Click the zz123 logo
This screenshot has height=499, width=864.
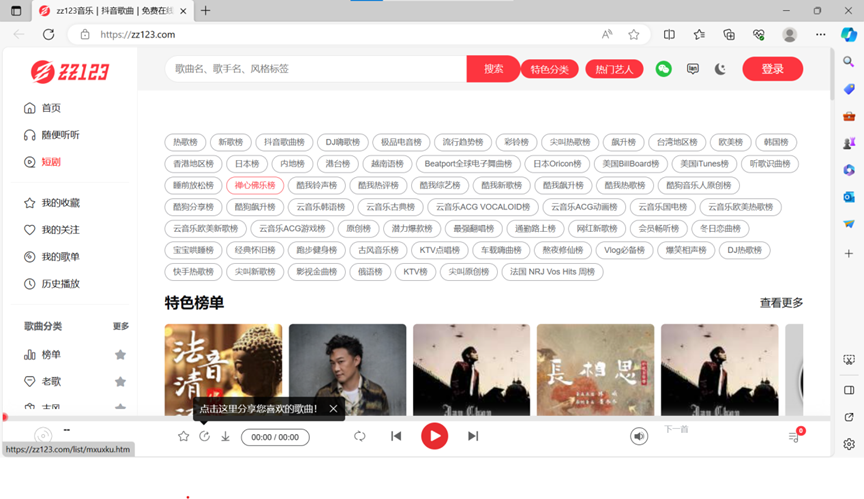click(70, 72)
